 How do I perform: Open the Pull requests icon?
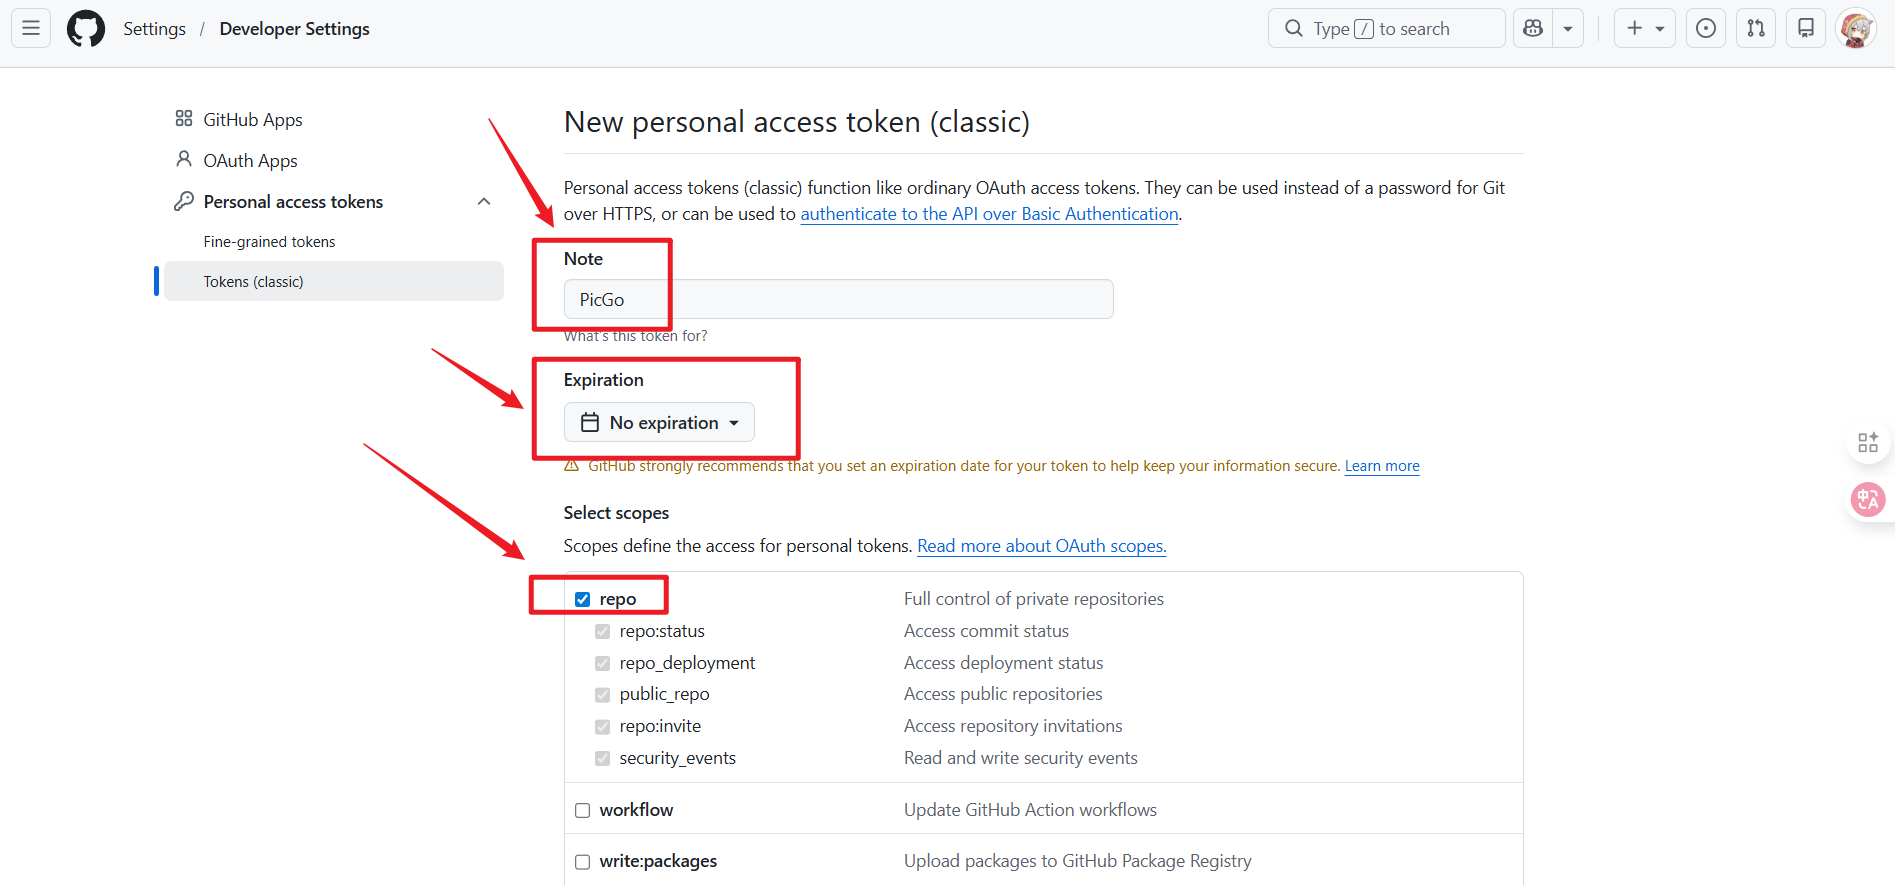tap(1756, 29)
